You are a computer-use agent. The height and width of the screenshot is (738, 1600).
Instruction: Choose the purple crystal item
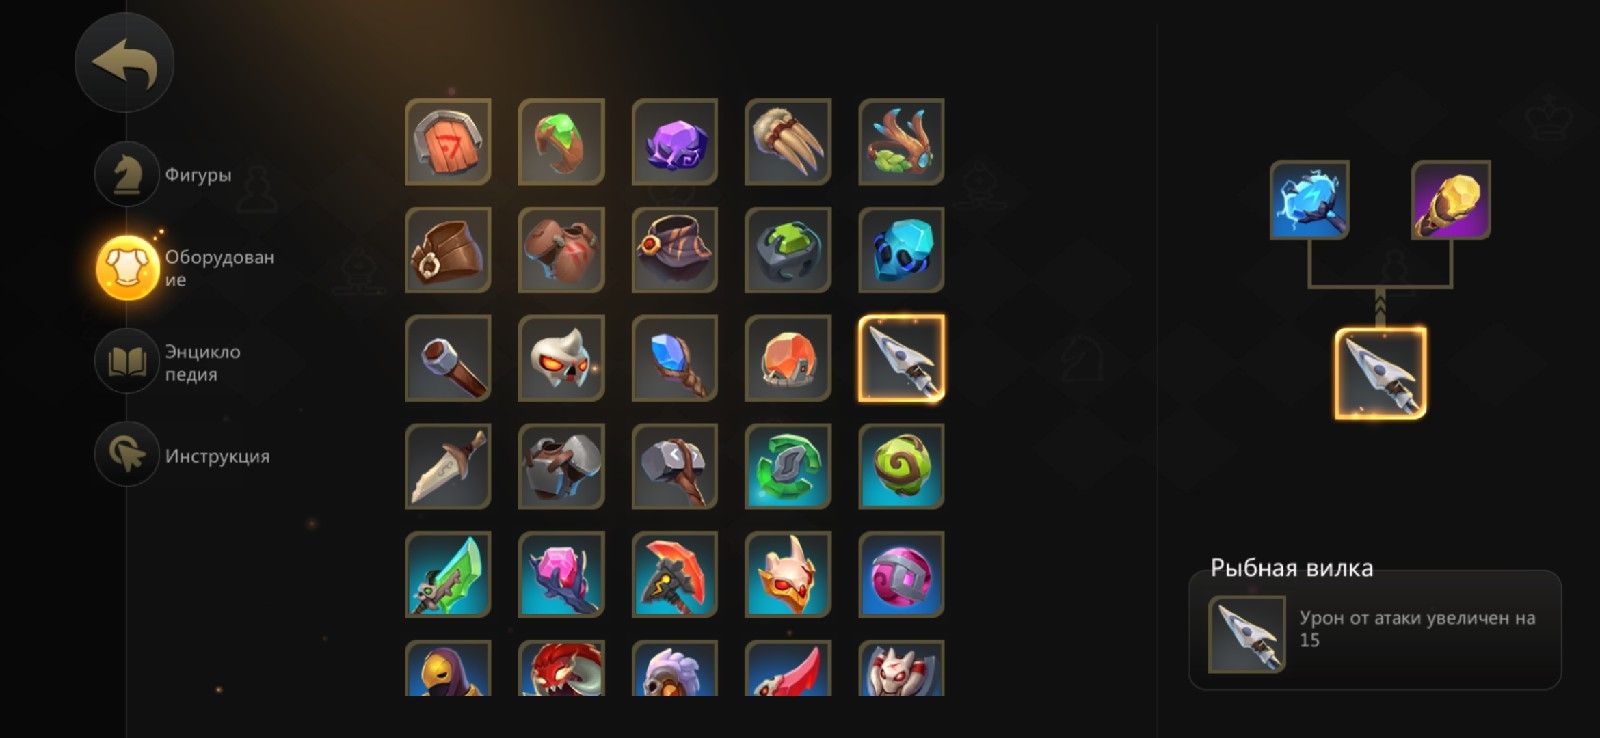point(675,142)
